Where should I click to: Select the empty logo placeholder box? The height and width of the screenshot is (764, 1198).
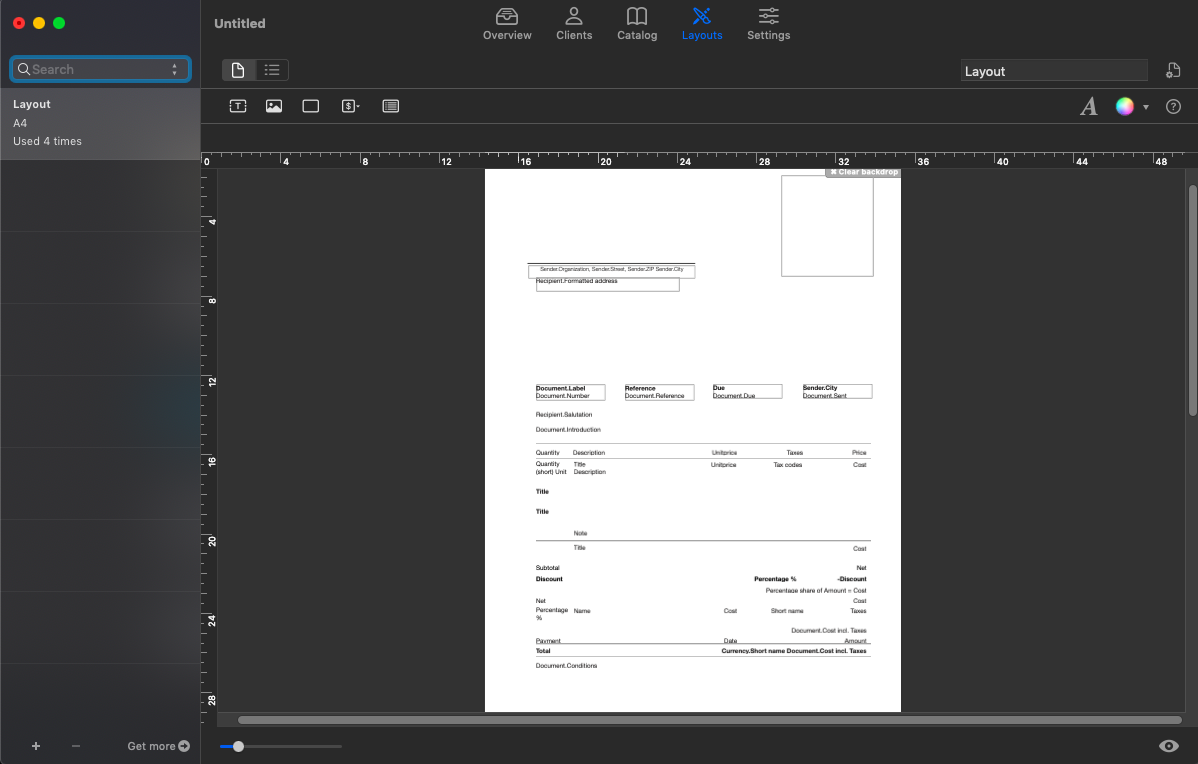click(827, 226)
